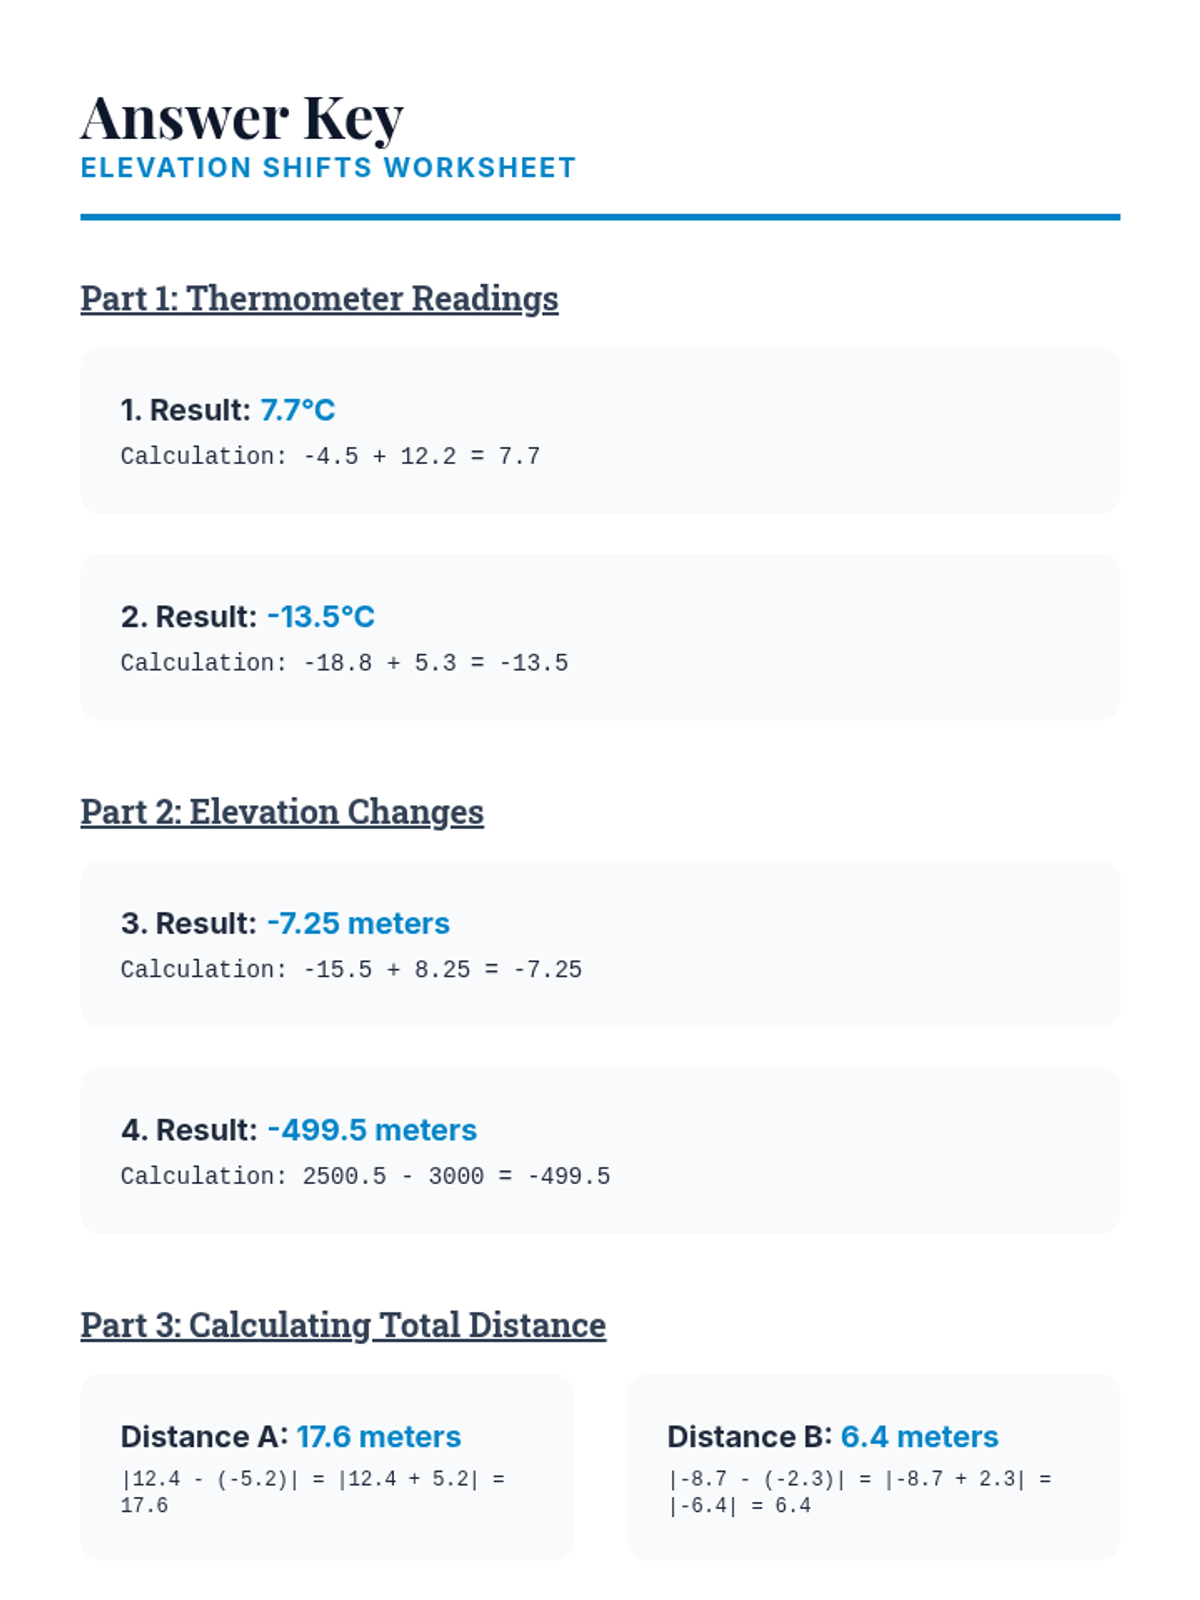Click calculation -18.8 + 5.3 = -13.5
1200x1600 pixels.
click(344, 663)
